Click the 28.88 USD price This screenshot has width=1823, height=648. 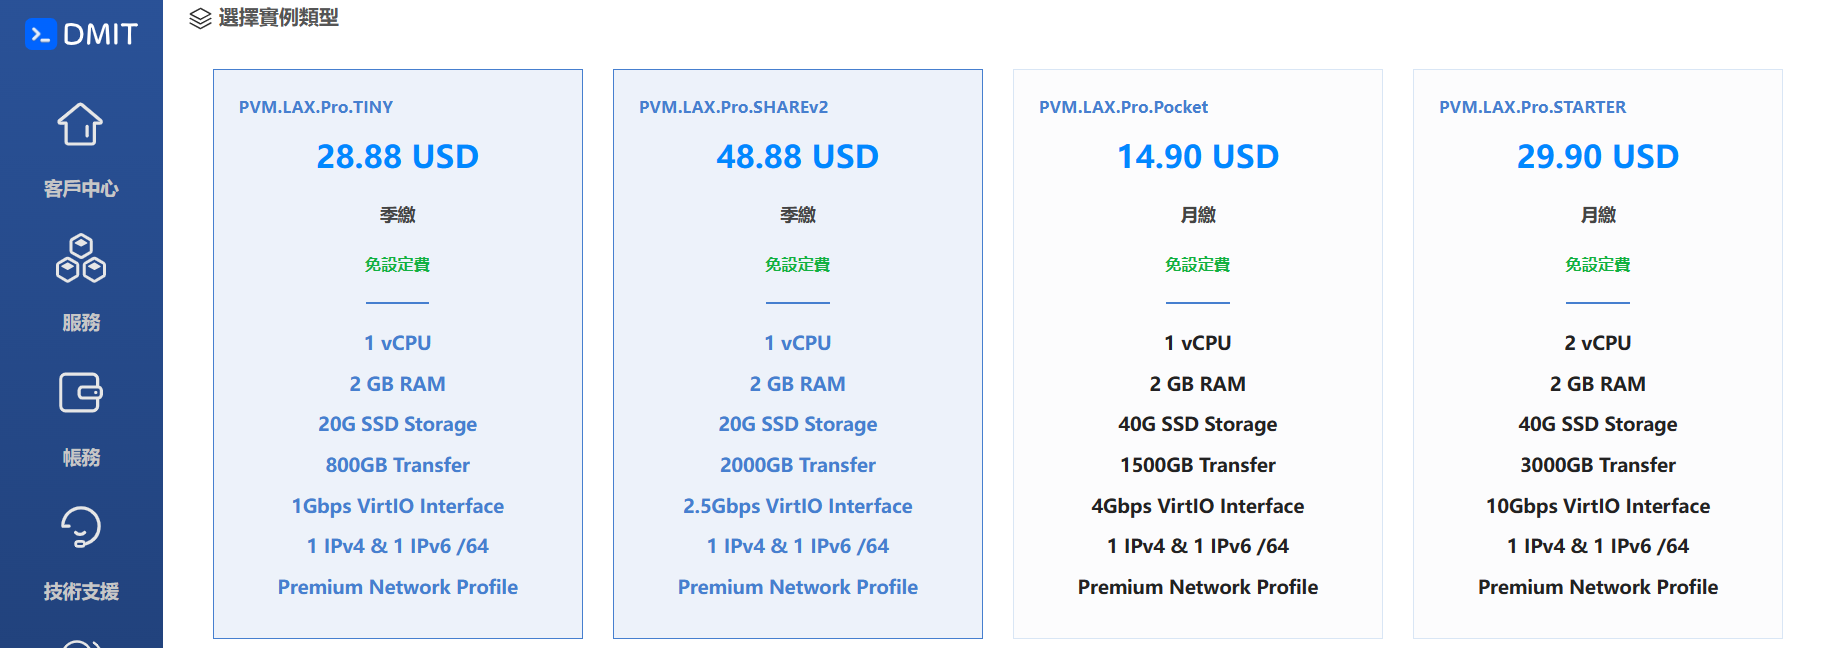(x=398, y=157)
